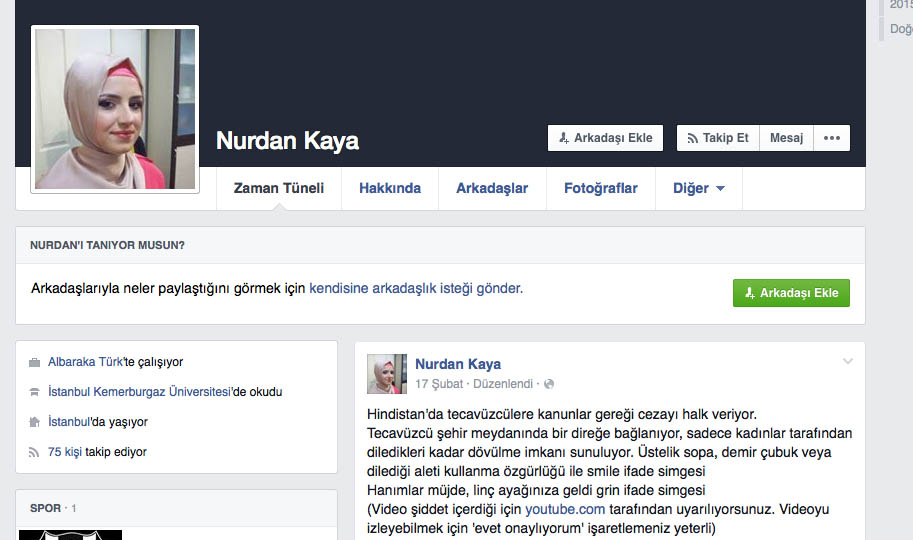Click the home location icon

[x=34, y=422]
